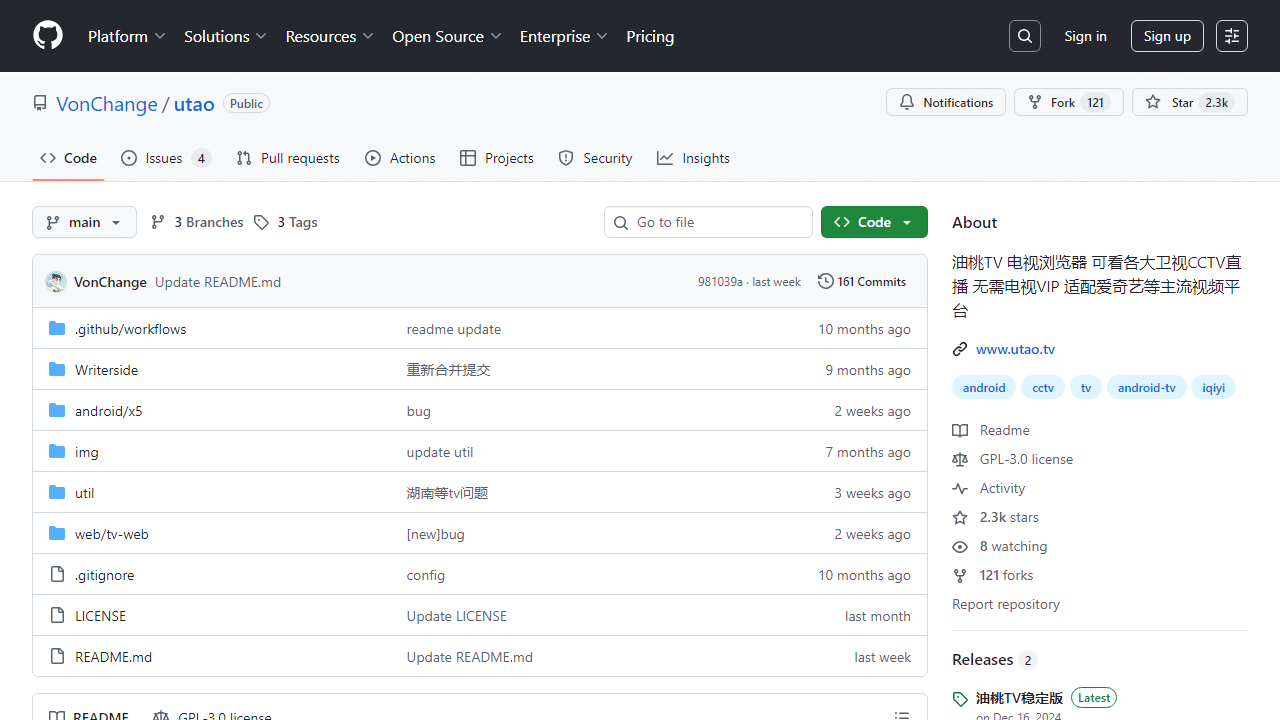Open the Pull requests tab
The image size is (1280, 720).
(x=288, y=158)
